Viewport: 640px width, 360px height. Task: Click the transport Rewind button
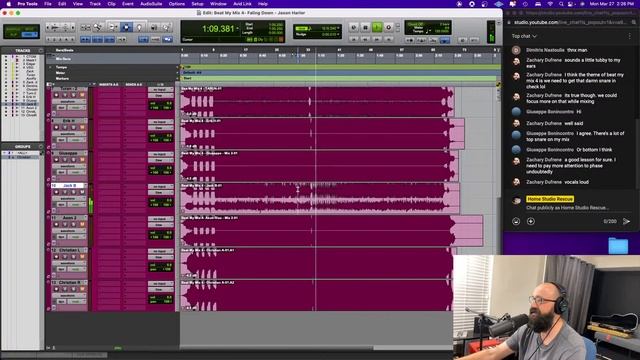click(x=365, y=39)
